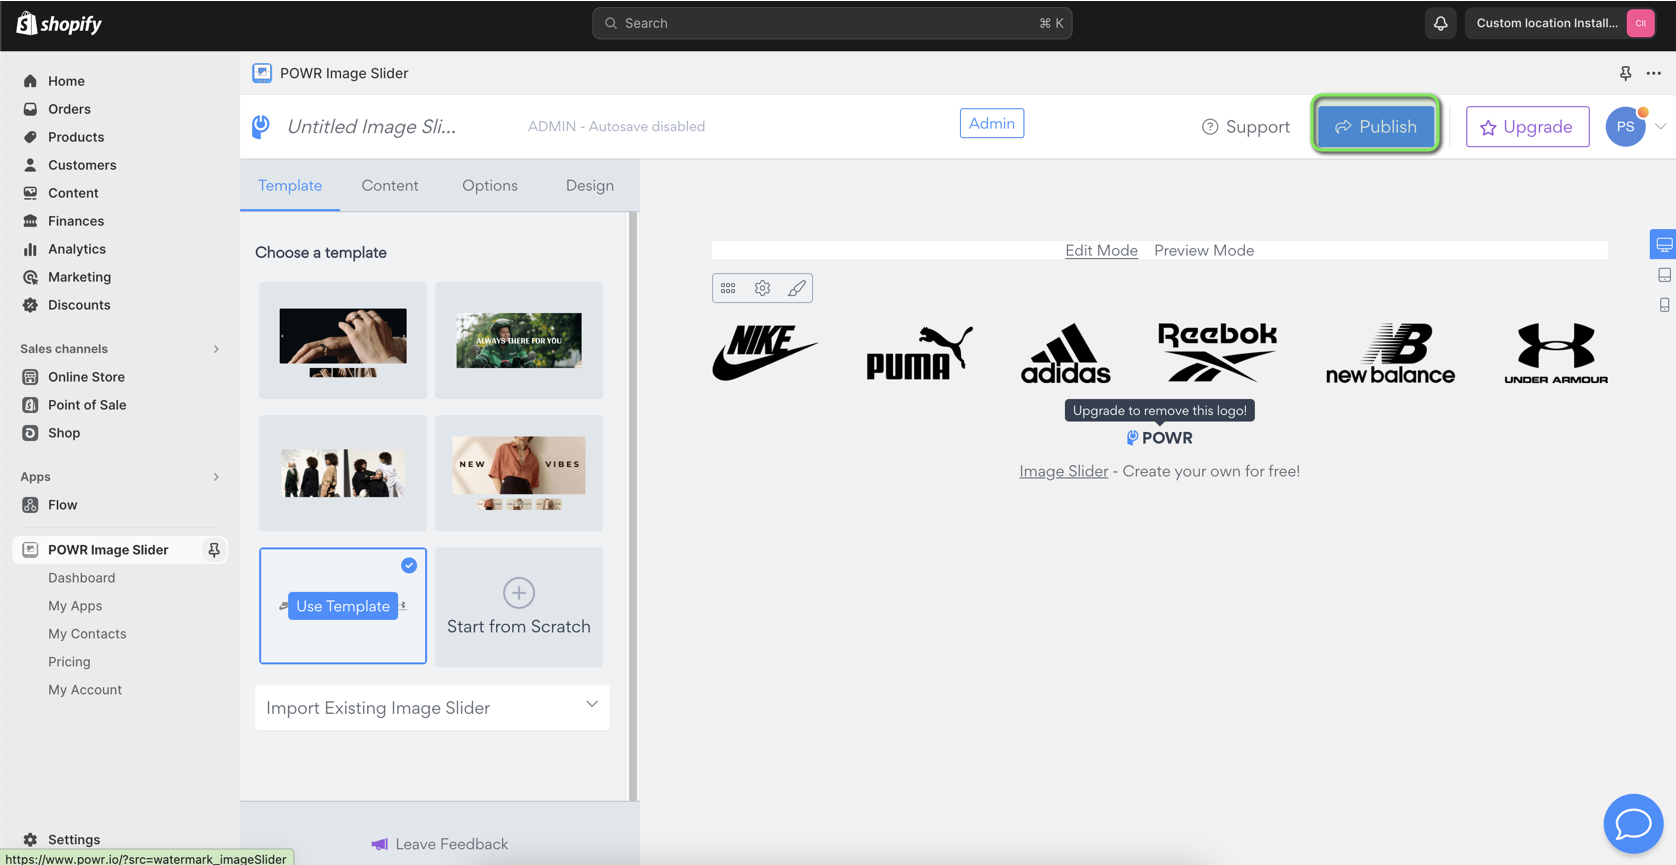Click the Shopify logo

click(x=60, y=23)
